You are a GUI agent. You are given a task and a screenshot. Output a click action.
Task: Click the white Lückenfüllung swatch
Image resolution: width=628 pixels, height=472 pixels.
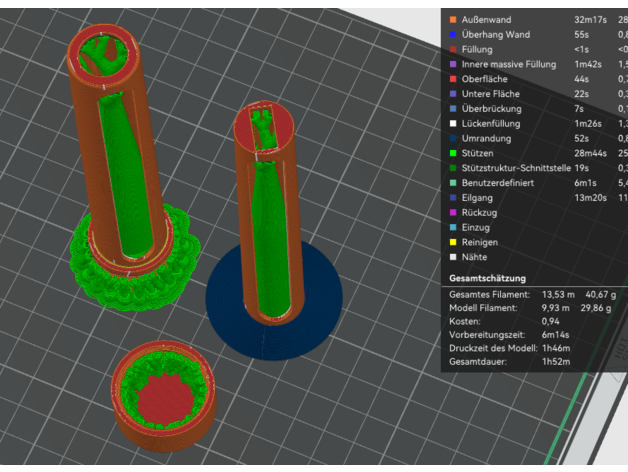pyautogui.click(x=454, y=123)
